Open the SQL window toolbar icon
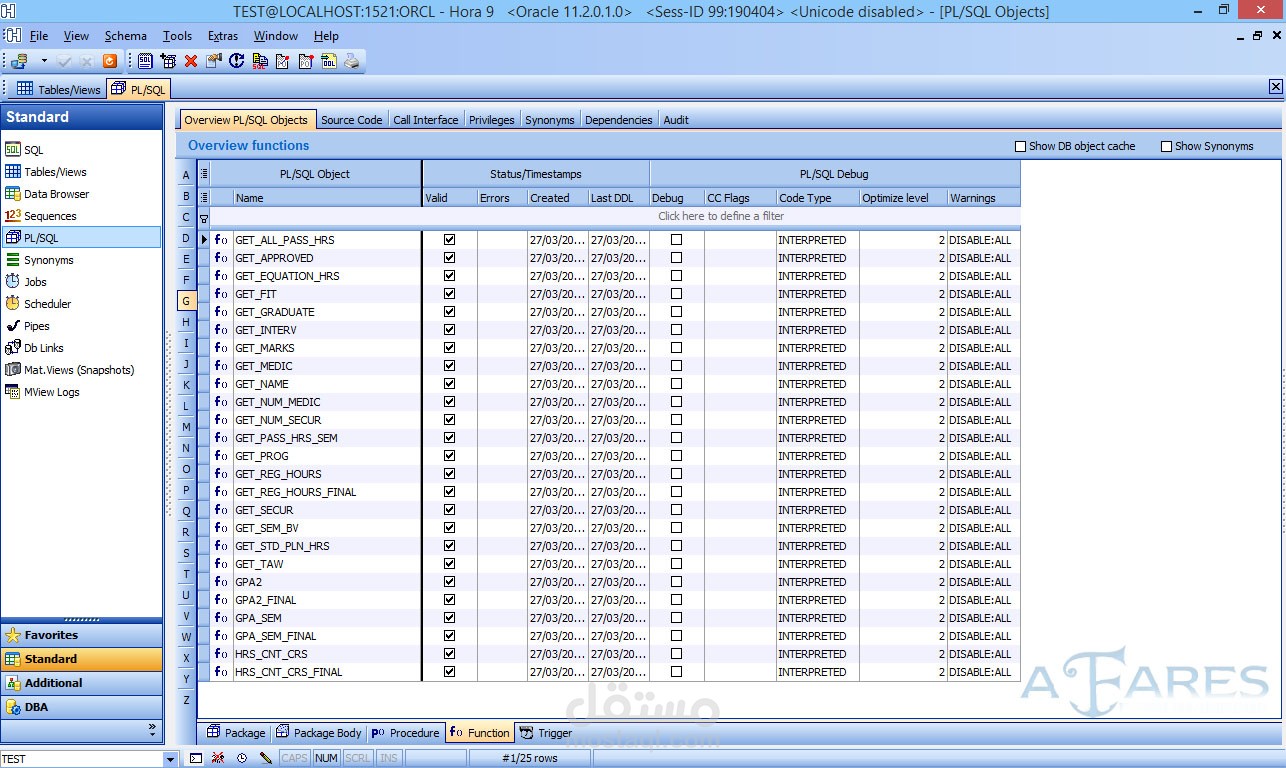The width and height of the screenshot is (1286, 768). [146, 61]
